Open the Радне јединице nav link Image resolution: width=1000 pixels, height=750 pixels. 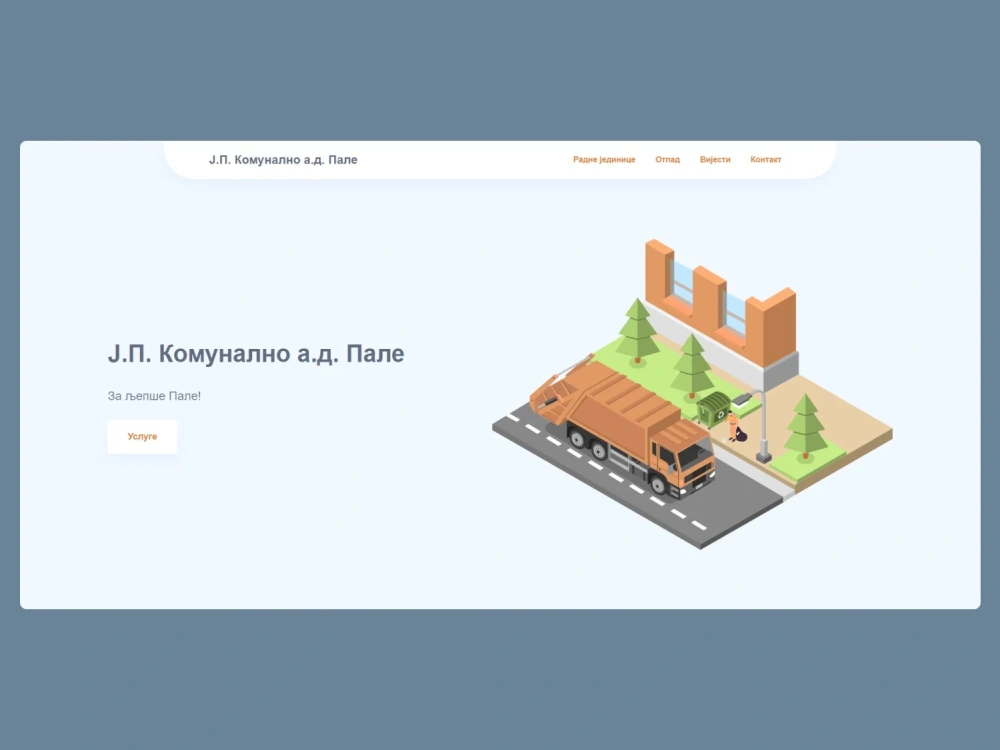tap(604, 159)
